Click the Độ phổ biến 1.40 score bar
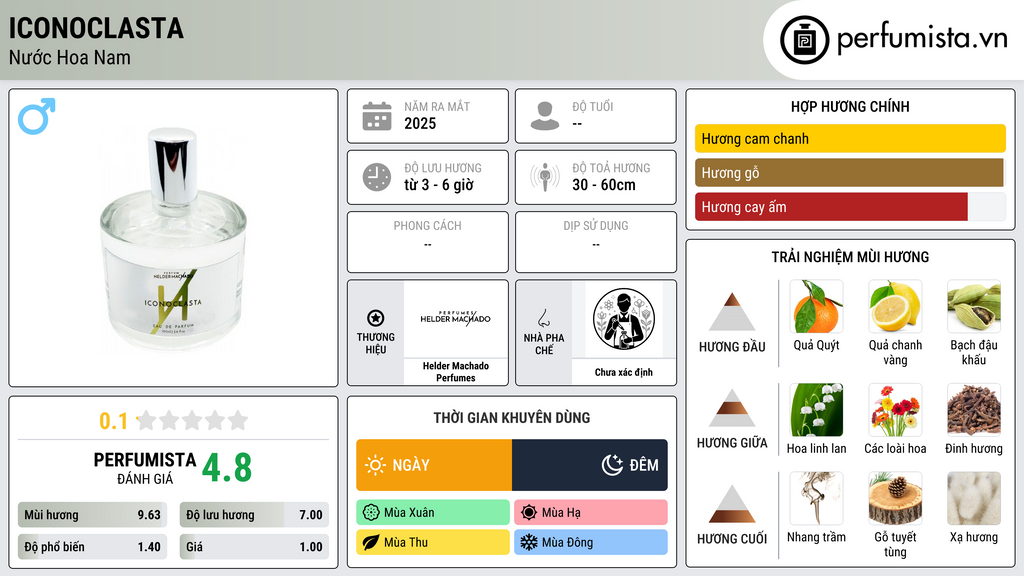1024x576 pixels. coord(93,547)
